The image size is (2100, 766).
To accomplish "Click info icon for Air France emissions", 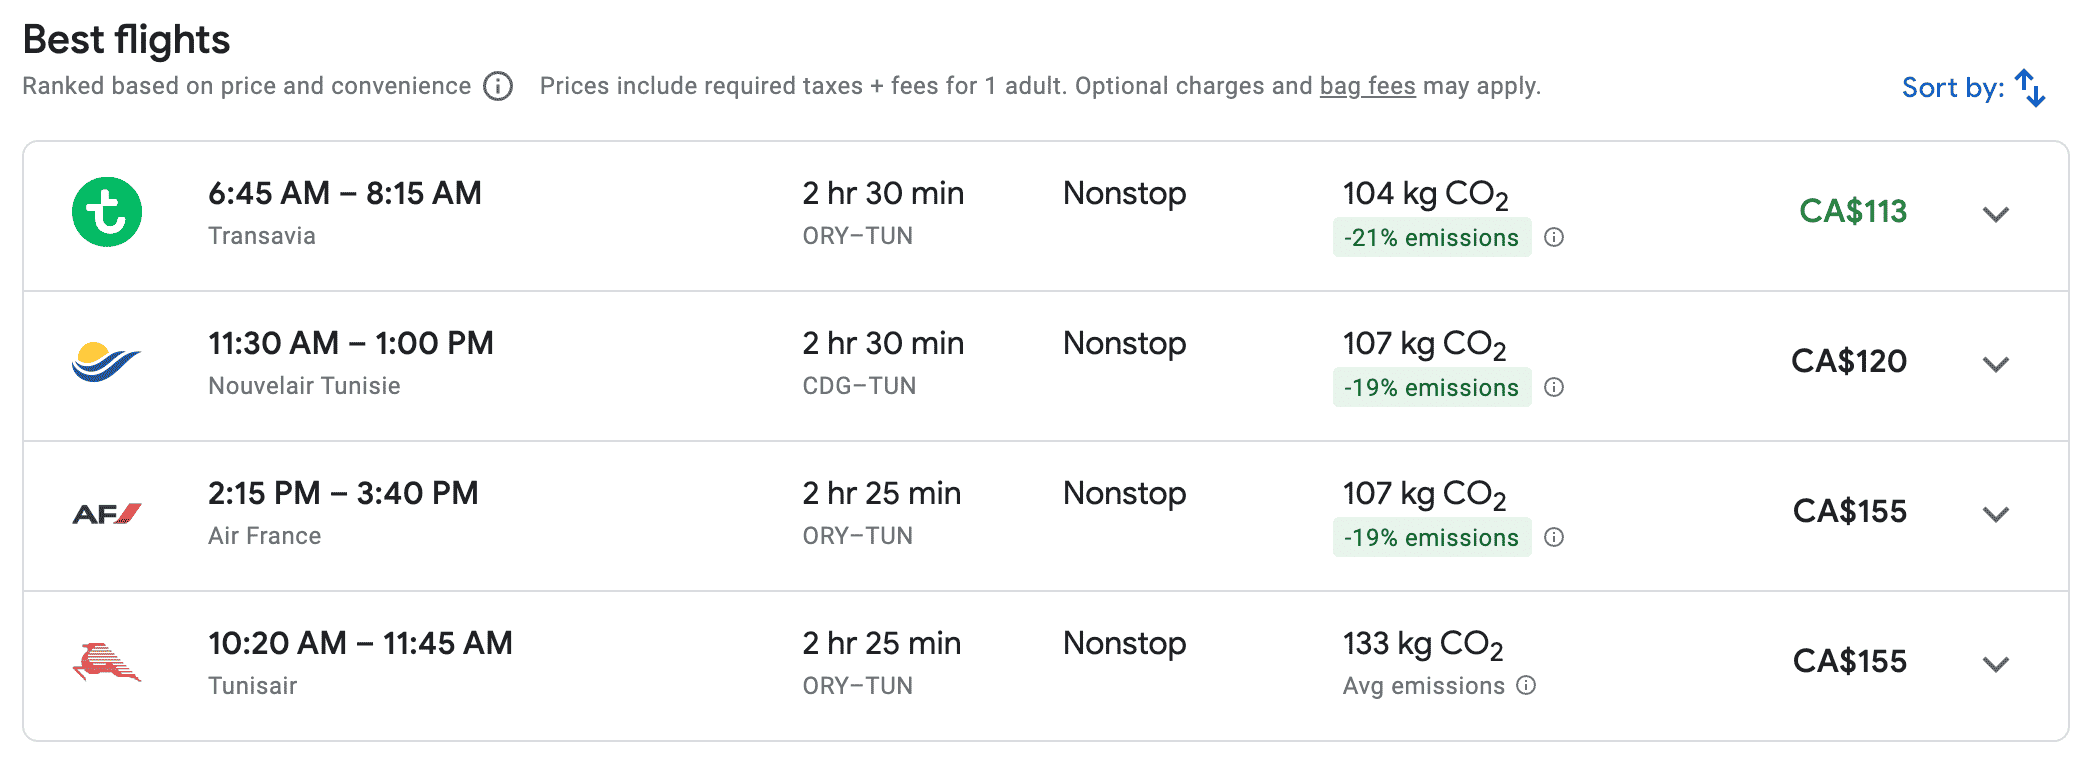I will coord(1554,538).
